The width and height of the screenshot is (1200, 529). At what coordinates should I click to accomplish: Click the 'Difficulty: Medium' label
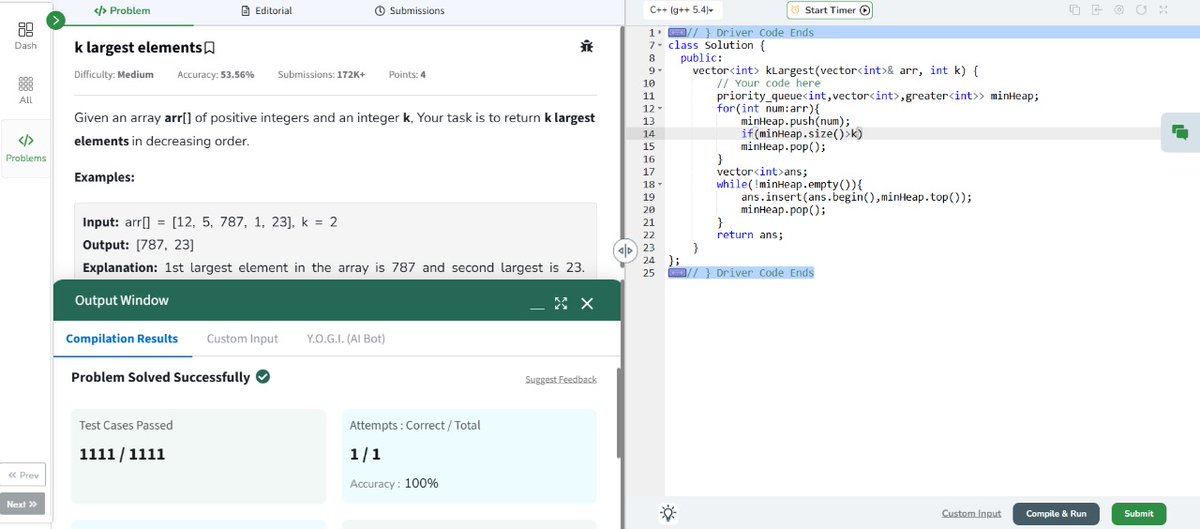click(114, 75)
